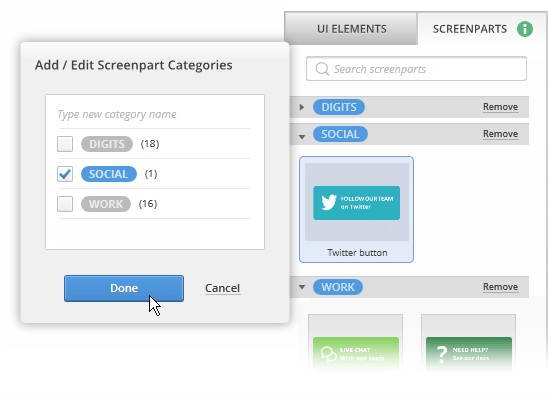
Task: Select the Twitter button screenpart thumbnail
Action: point(356,209)
